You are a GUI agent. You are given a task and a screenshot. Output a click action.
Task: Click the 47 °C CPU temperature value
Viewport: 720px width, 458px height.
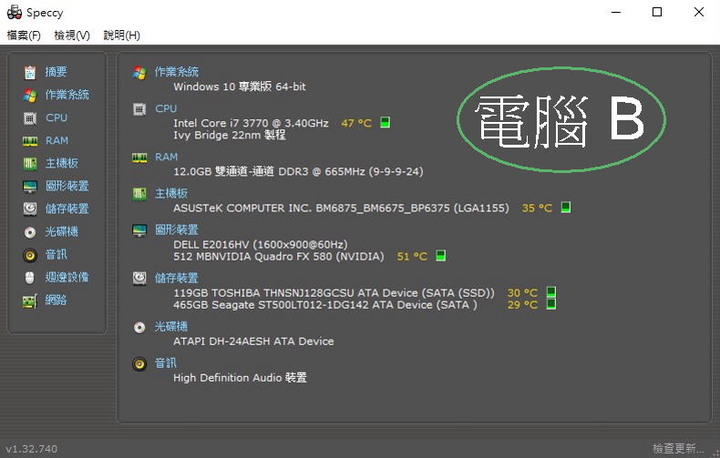356,123
